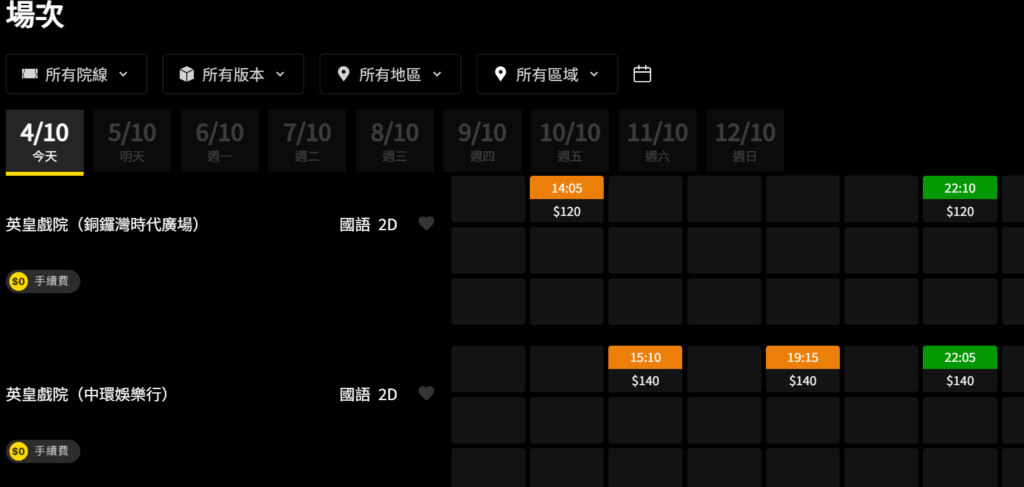Select the green 22:10 showtime
This screenshot has height=487, width=1024.
click(x=959, y=198)
